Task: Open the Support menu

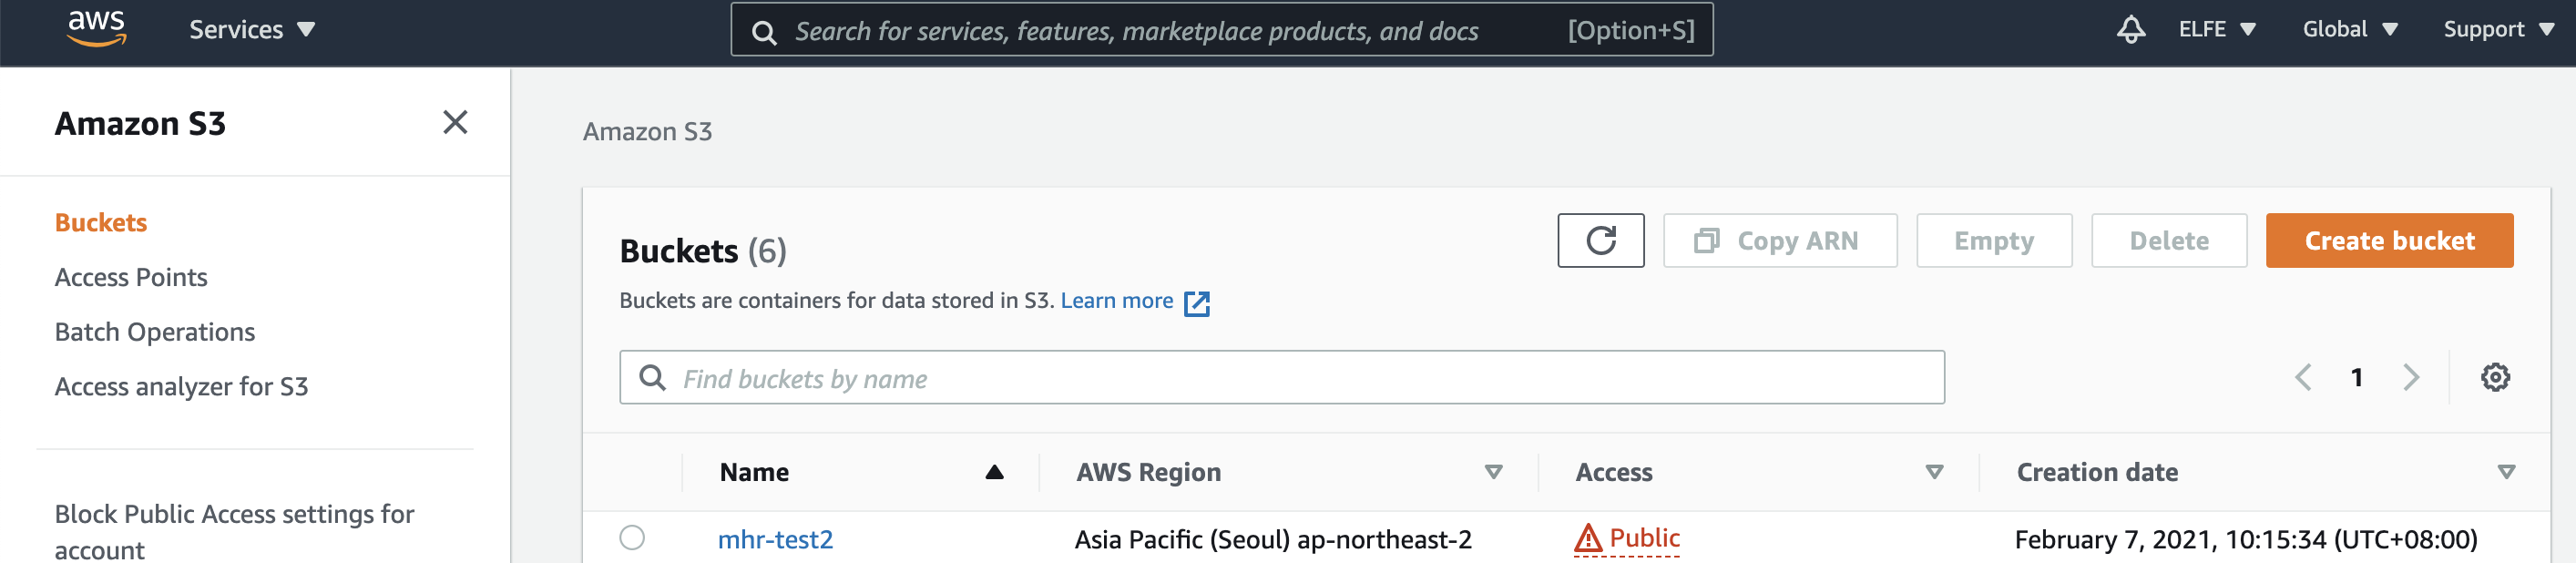Action: click(2497, 29)
